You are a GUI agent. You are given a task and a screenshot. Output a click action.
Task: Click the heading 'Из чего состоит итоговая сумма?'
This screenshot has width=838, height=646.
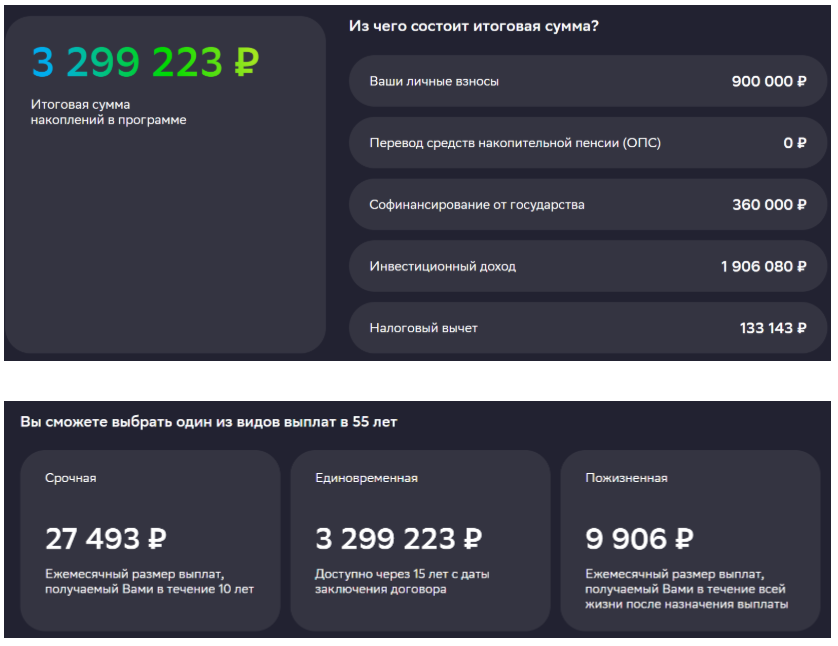(473, 26)
